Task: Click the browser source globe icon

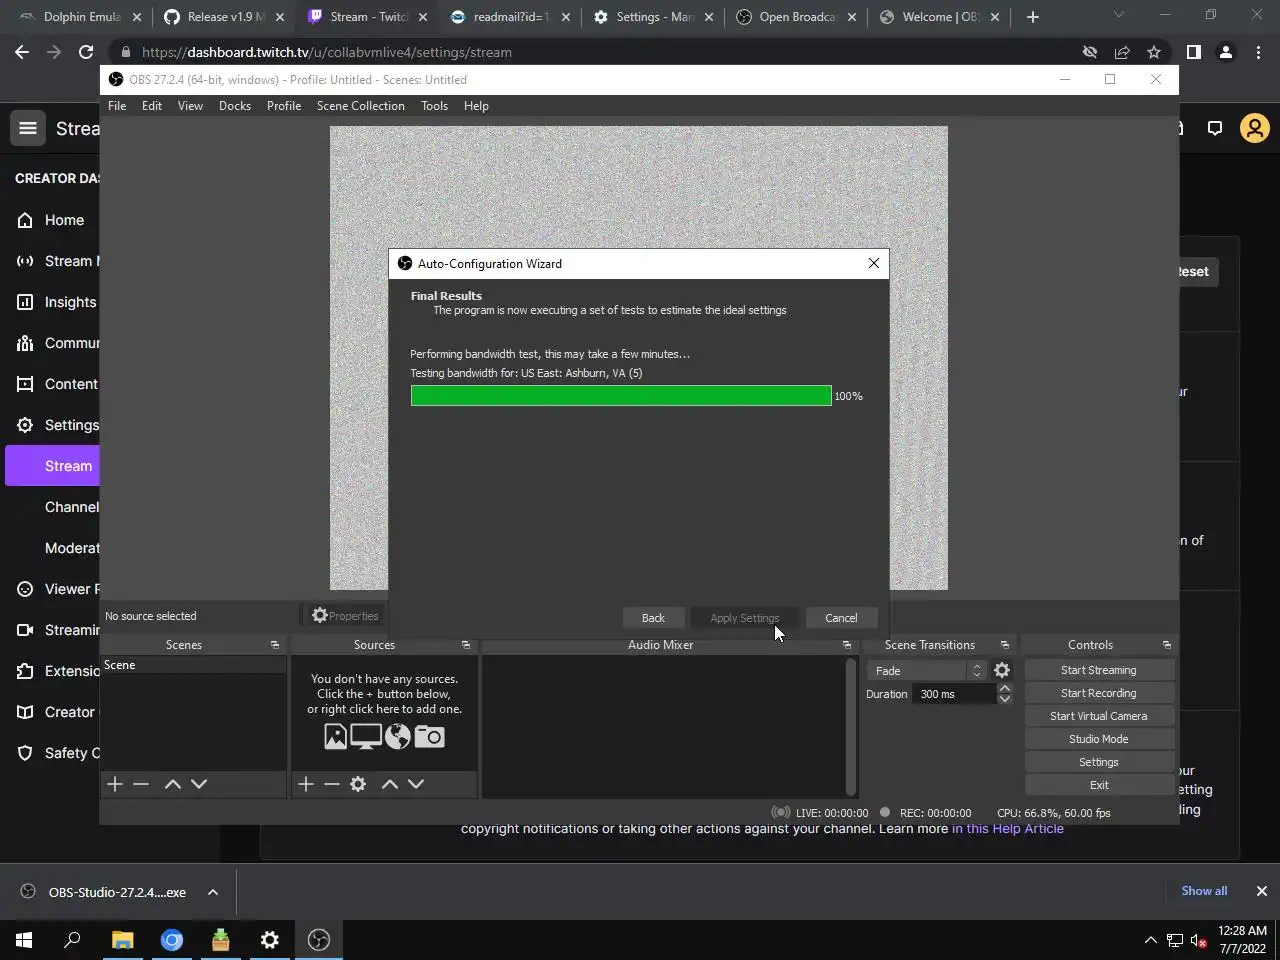Action: [398, 737]
